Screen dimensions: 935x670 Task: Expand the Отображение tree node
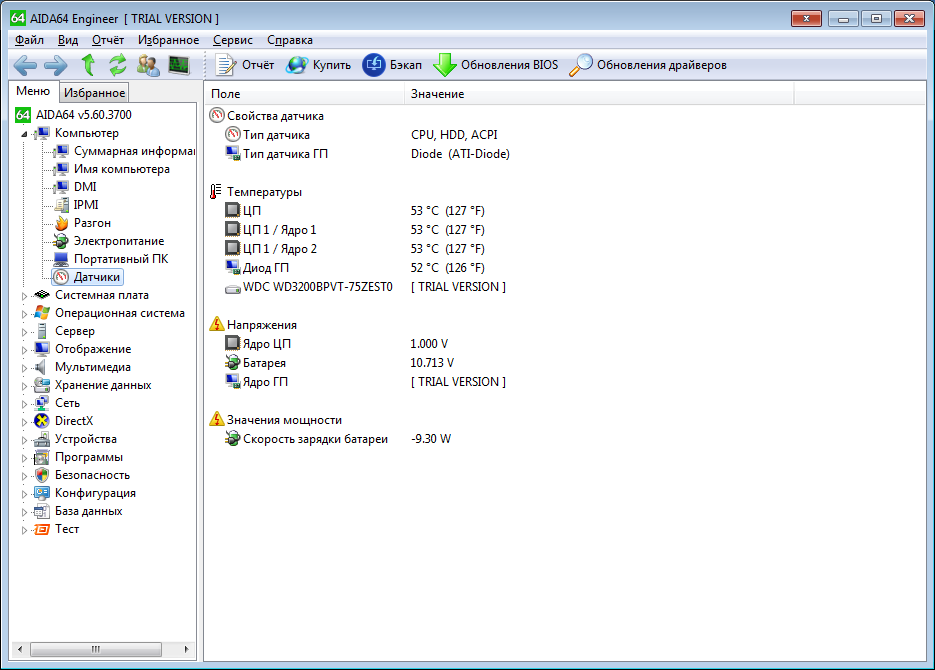point(24,350)
